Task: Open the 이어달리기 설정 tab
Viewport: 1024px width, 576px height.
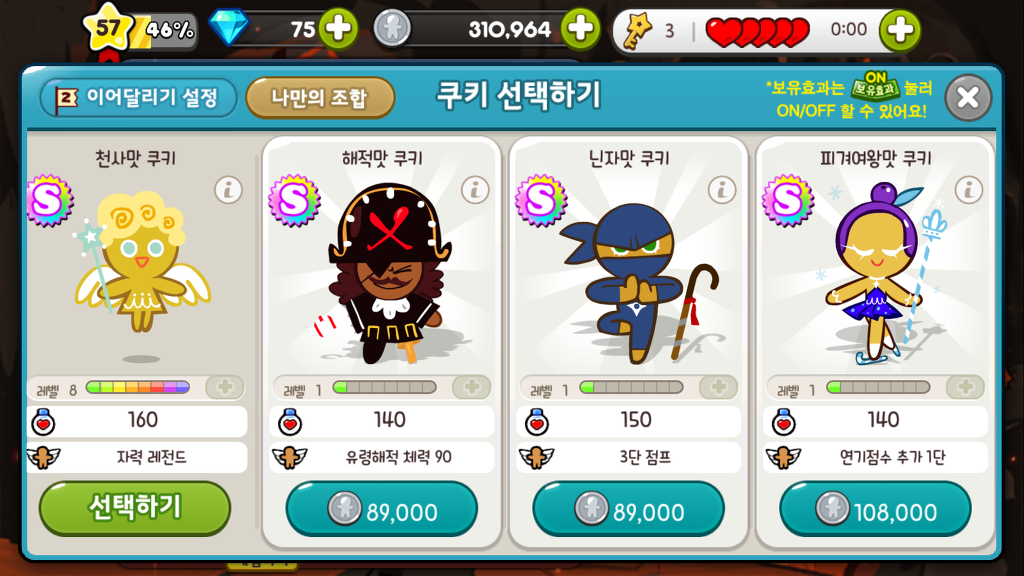Action: tap(138, 98)
